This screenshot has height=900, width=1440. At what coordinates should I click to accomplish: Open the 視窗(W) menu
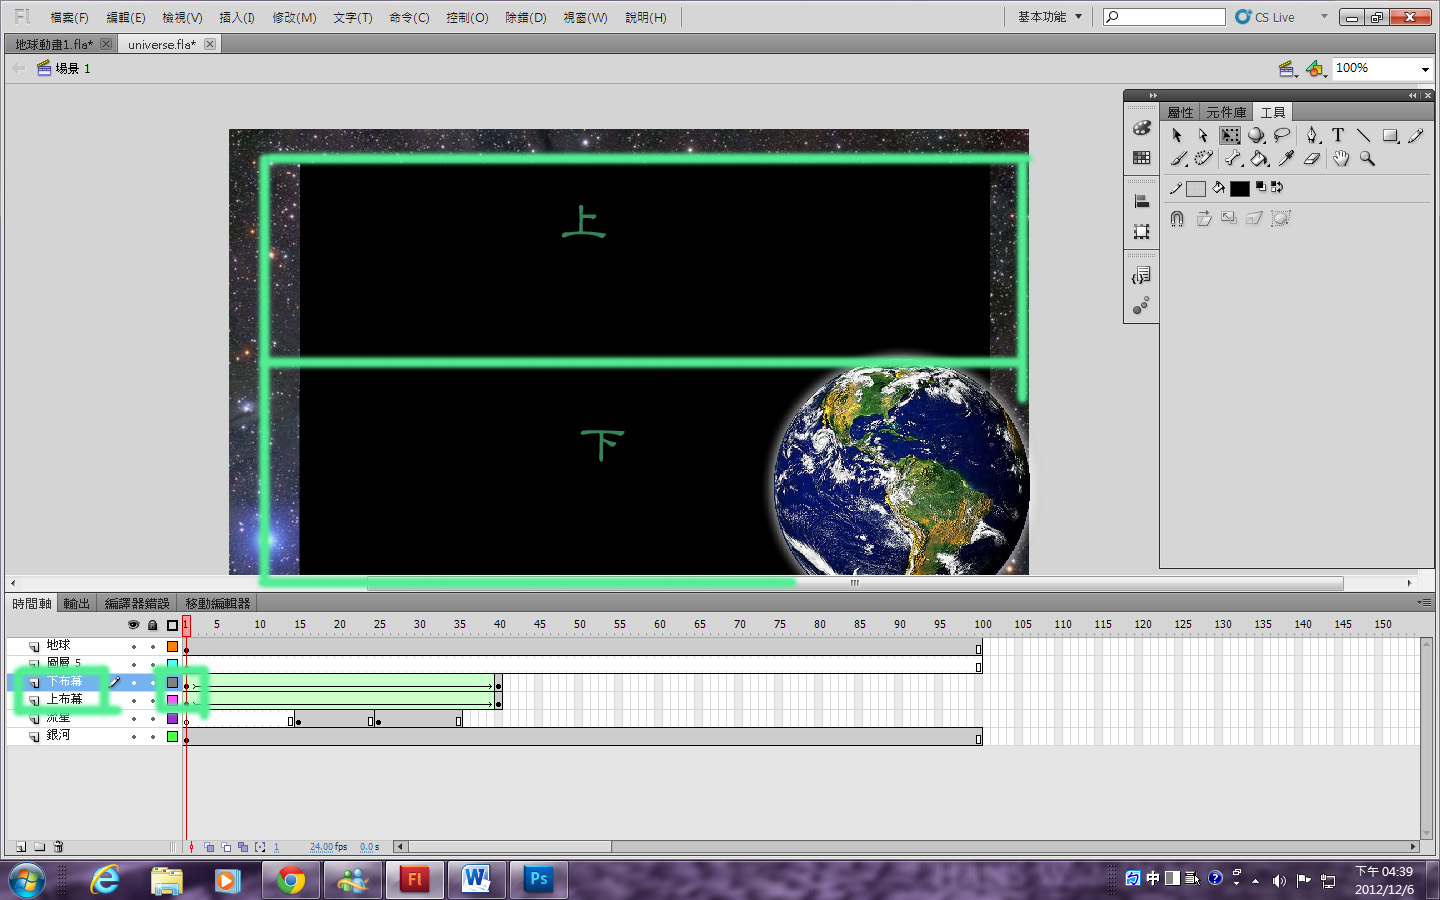click(x=585, y=18)
